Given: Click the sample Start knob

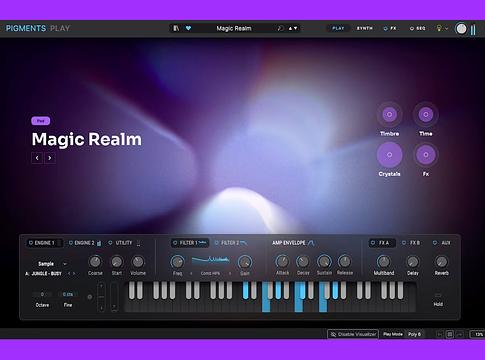Looking at the screenshot, I should click(x=117, y=262).
